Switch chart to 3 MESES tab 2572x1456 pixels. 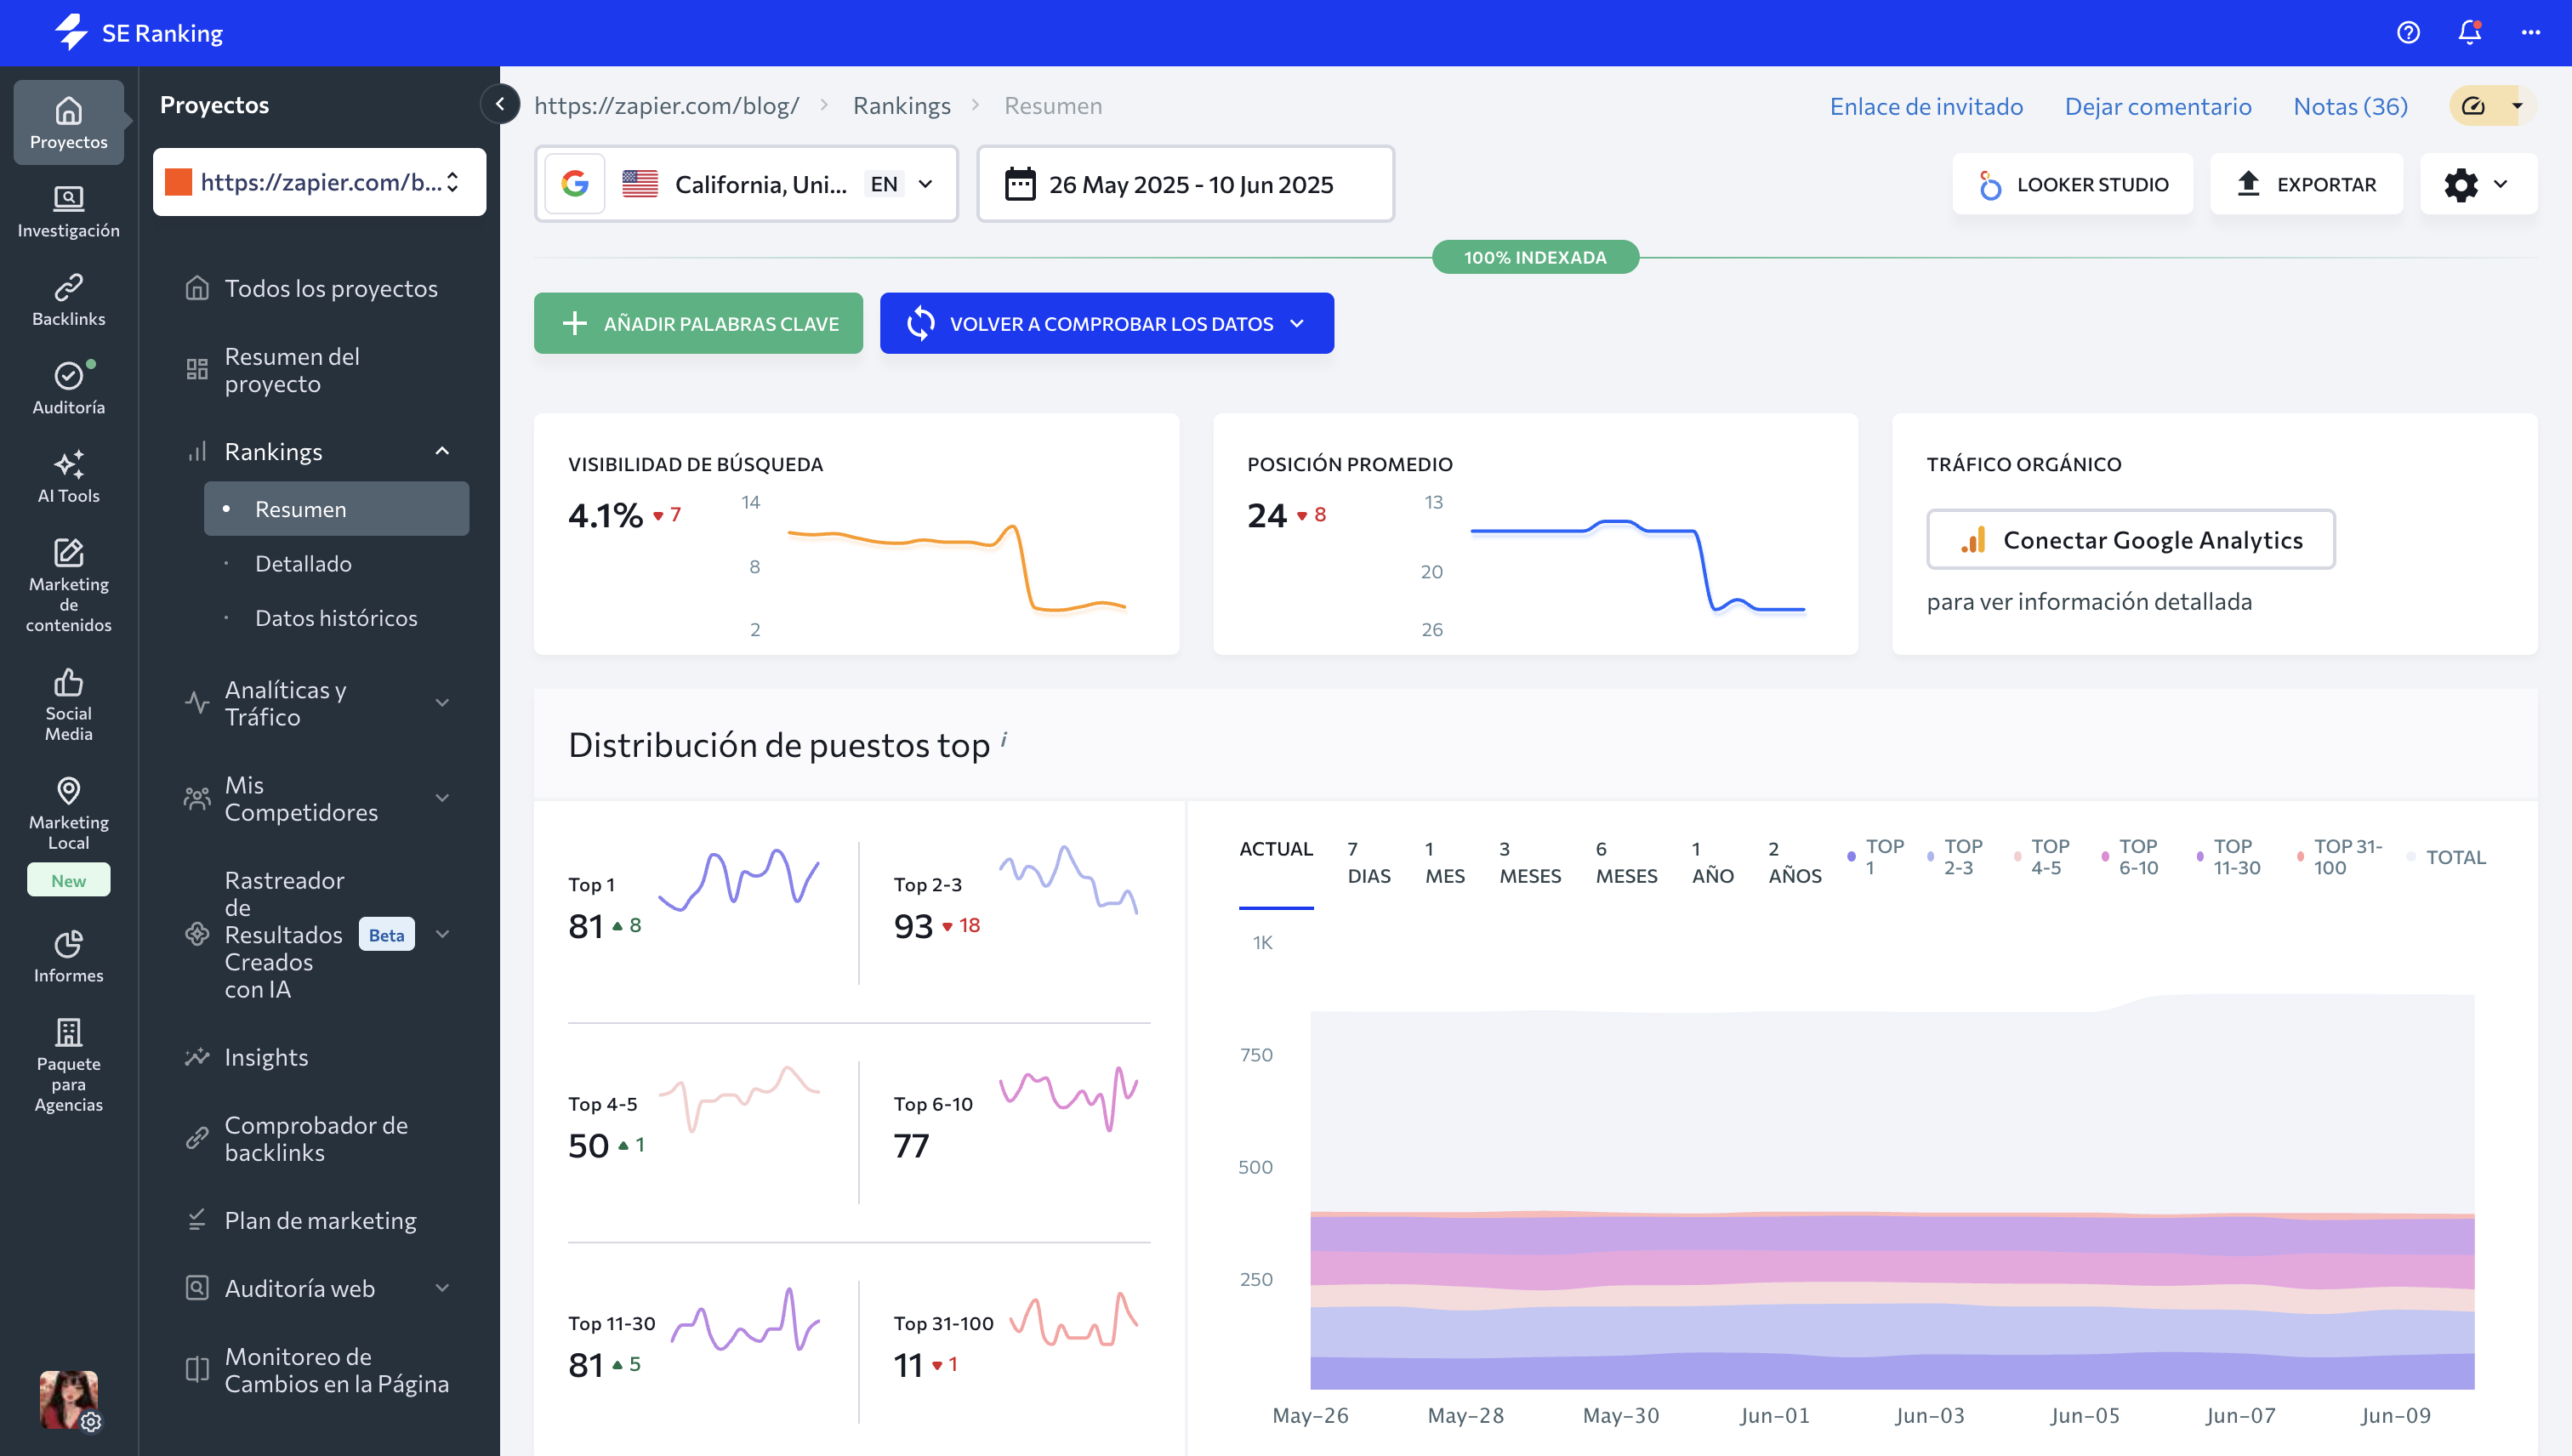[1529, 861]
